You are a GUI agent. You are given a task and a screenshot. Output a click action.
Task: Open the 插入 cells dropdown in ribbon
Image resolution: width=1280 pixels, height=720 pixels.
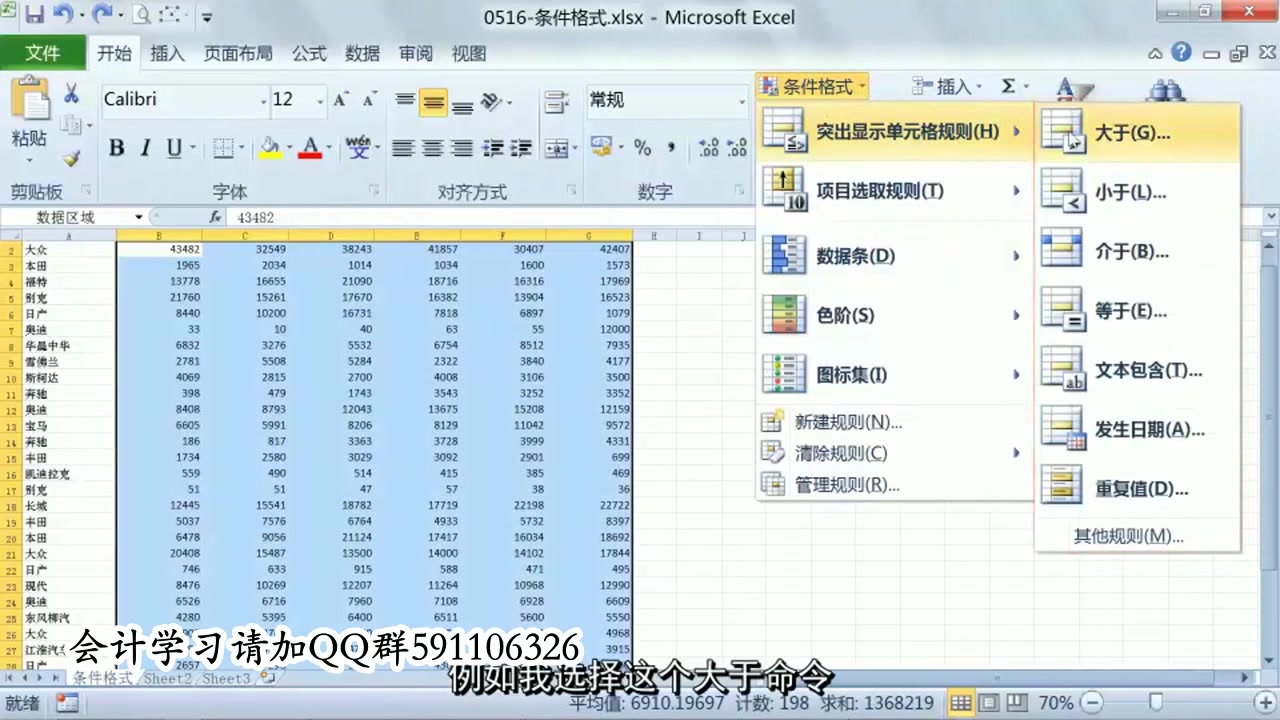click(x=946, y=87)
